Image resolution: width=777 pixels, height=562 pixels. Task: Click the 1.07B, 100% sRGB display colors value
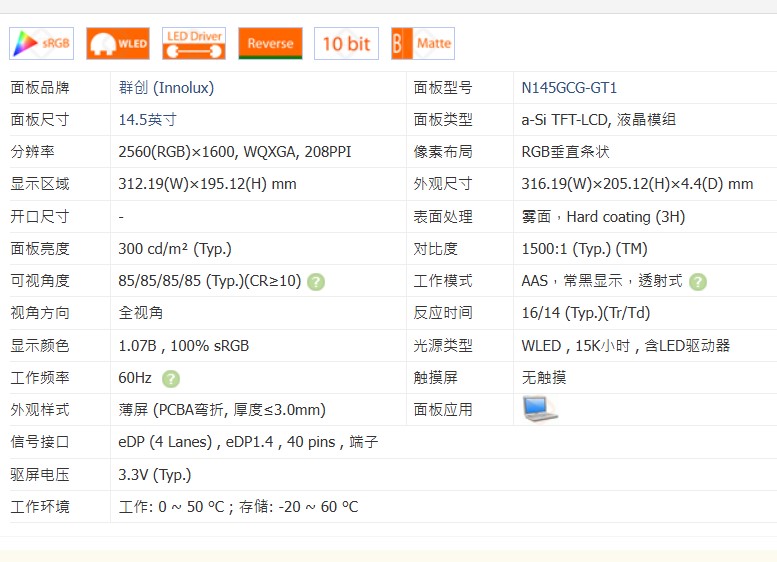coord(183,346)
